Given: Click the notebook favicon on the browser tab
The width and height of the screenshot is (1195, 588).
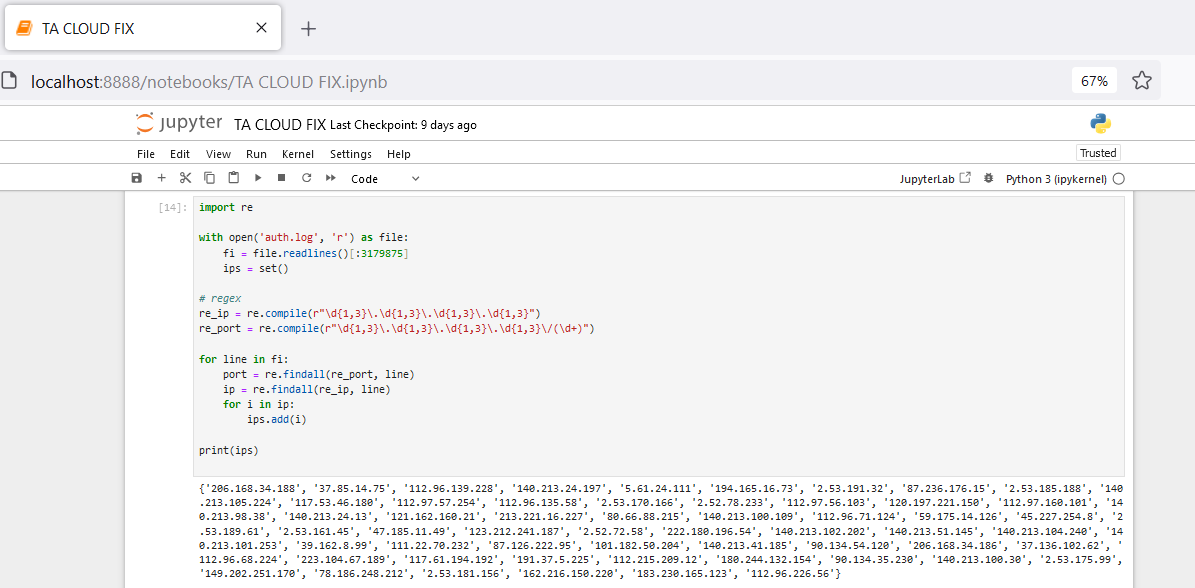Looking at the screenshot, I should tap(24, 28).
